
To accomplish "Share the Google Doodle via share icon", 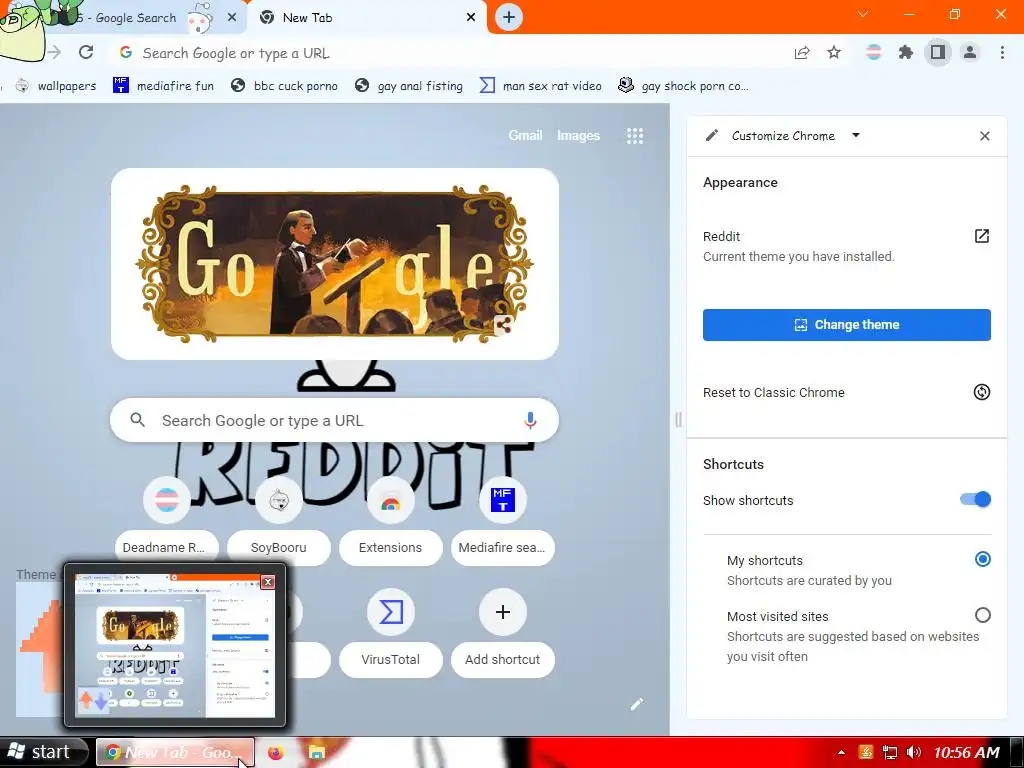I will coord(503,325).
